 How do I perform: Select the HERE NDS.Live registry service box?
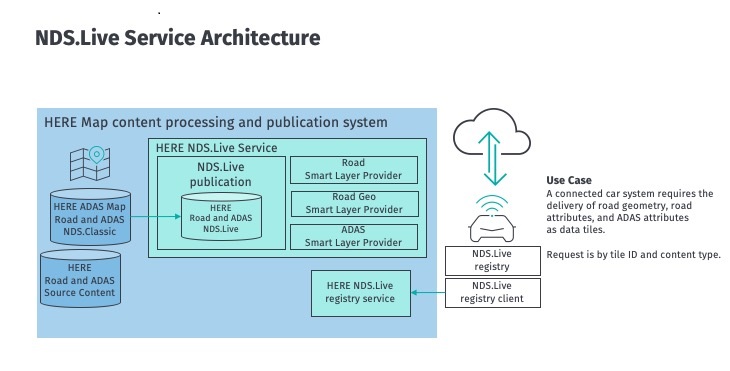click(361, 293)
